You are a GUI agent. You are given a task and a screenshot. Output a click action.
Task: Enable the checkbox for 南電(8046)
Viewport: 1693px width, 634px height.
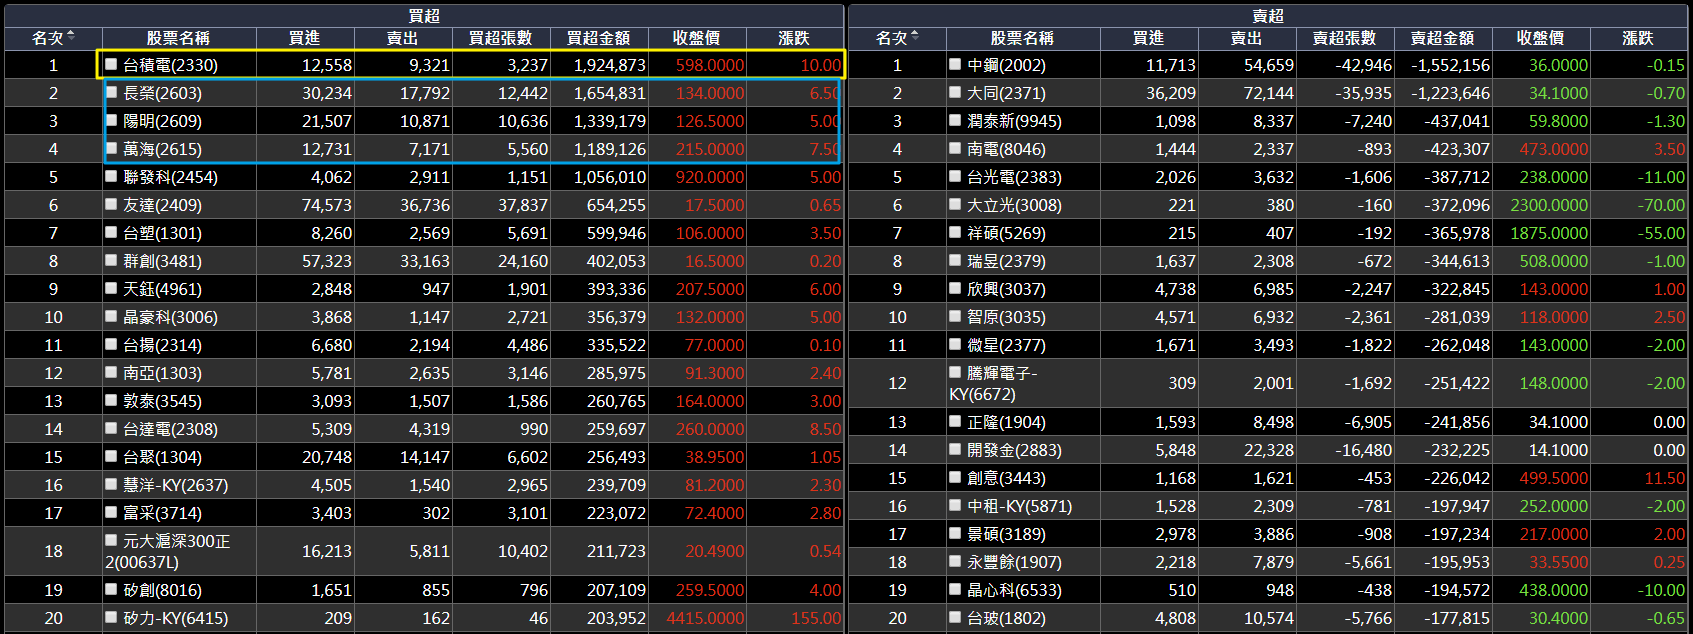point(956,148)
